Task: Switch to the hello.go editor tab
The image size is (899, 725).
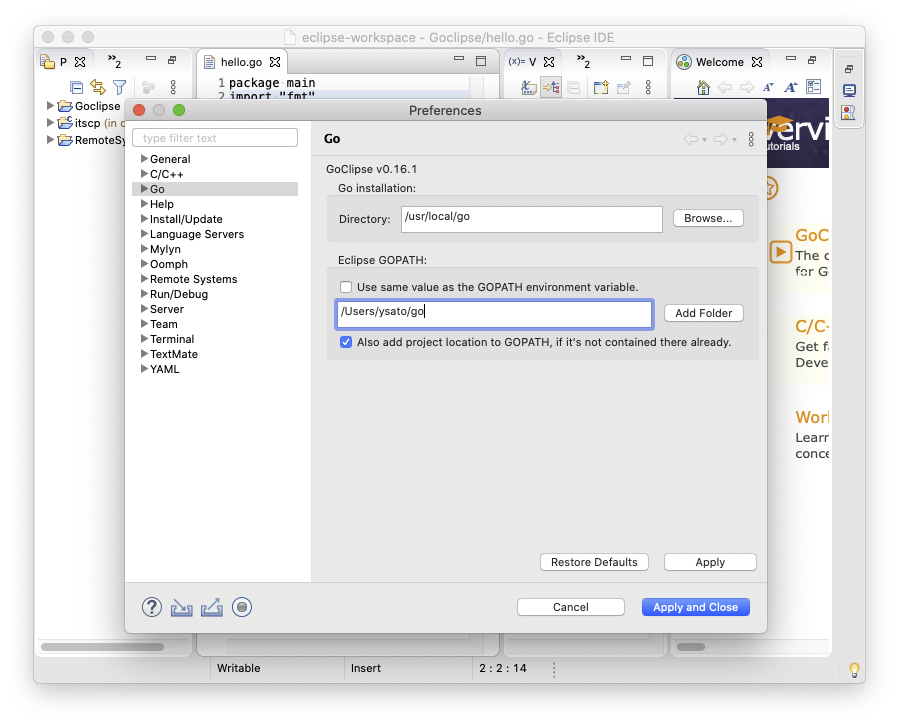Action: 240,62
